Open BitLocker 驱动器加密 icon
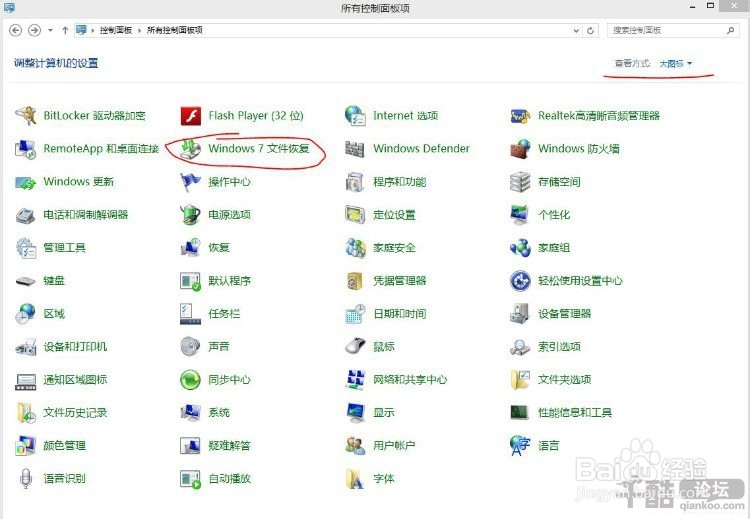This screenshot has width=750, height=519. click(26, 116)
